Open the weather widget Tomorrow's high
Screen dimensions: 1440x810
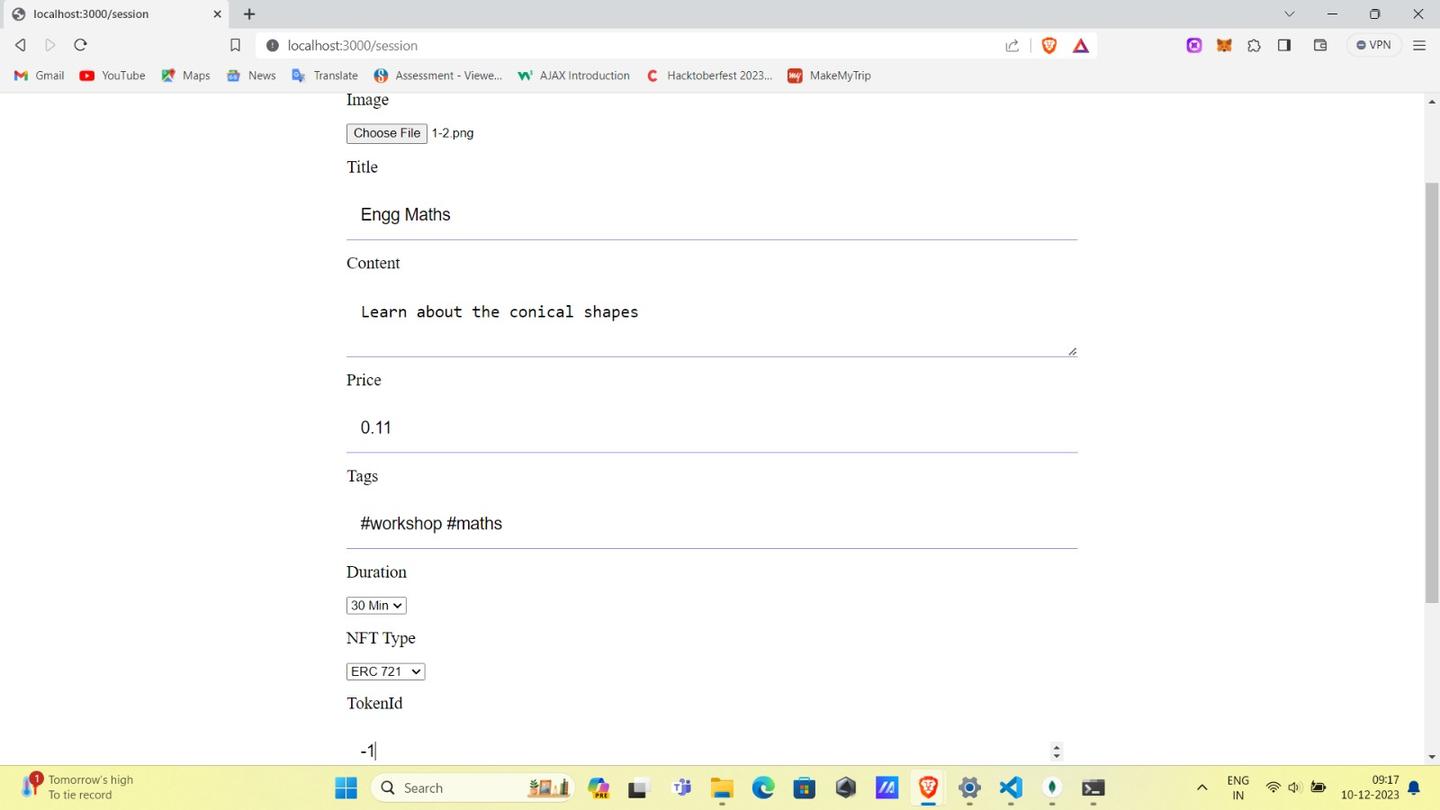[x=78, y=788]
